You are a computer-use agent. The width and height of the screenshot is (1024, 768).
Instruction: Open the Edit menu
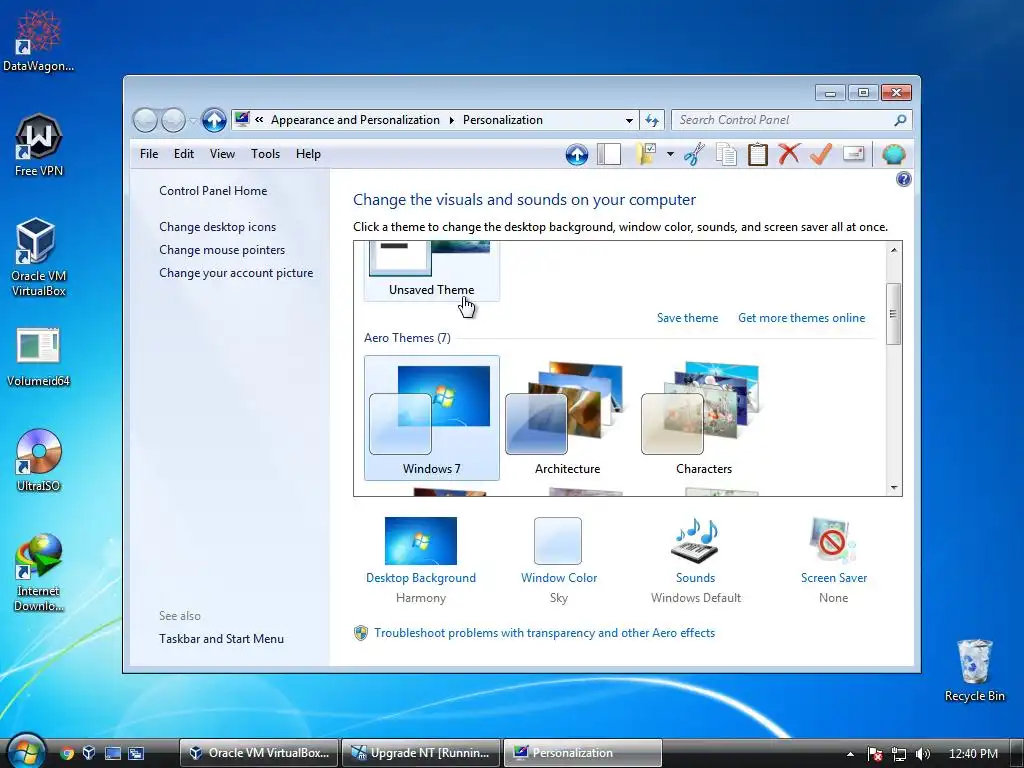click(184, 154)
